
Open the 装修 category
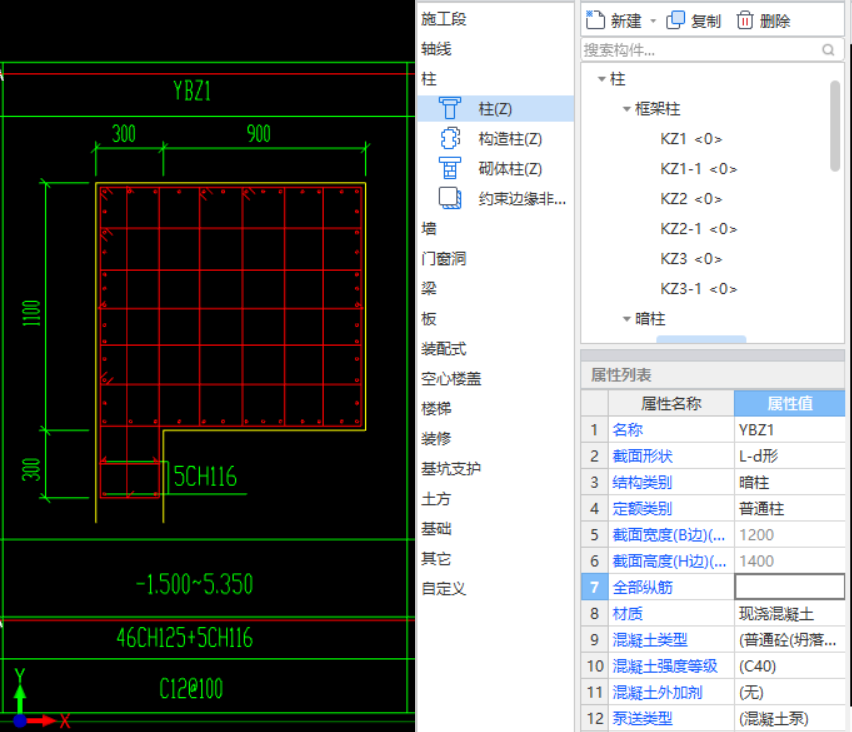(x=436, y=439)
